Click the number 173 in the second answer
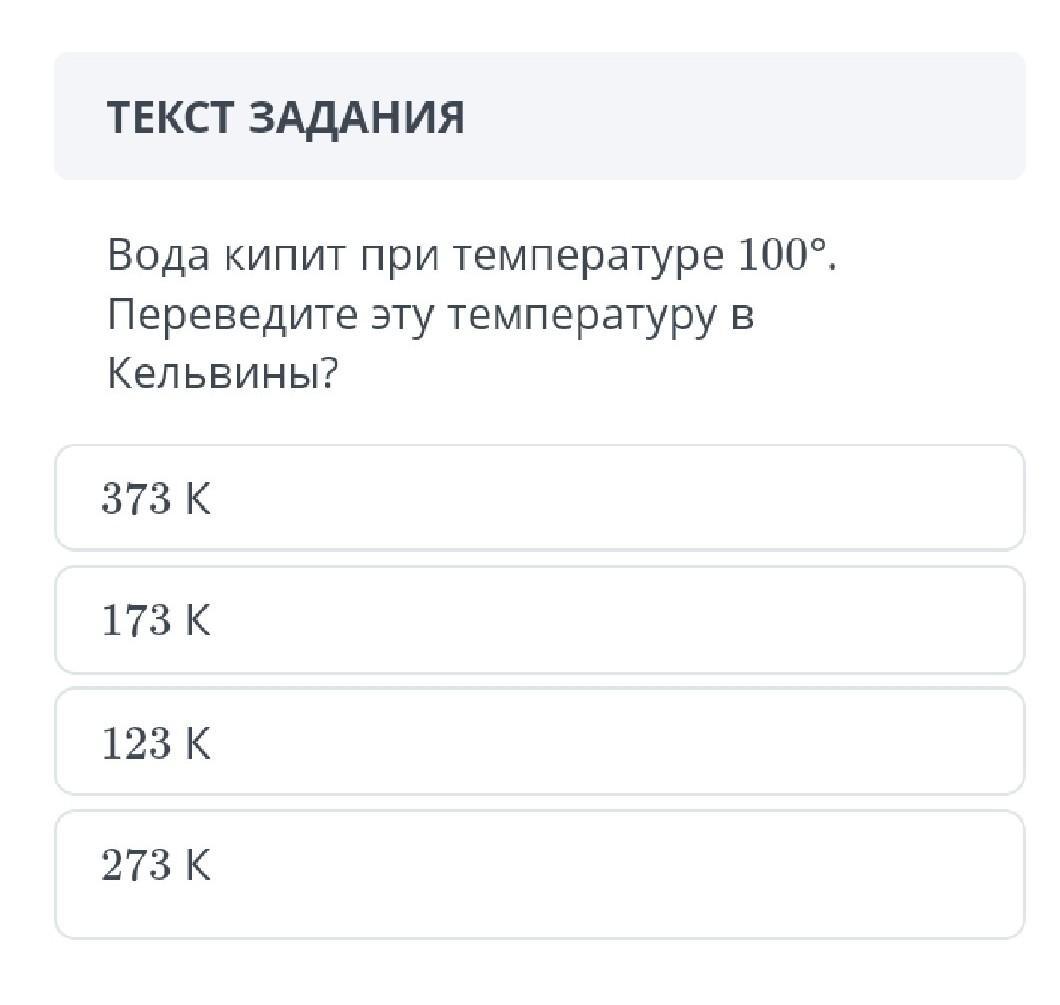 coord(137,621)
